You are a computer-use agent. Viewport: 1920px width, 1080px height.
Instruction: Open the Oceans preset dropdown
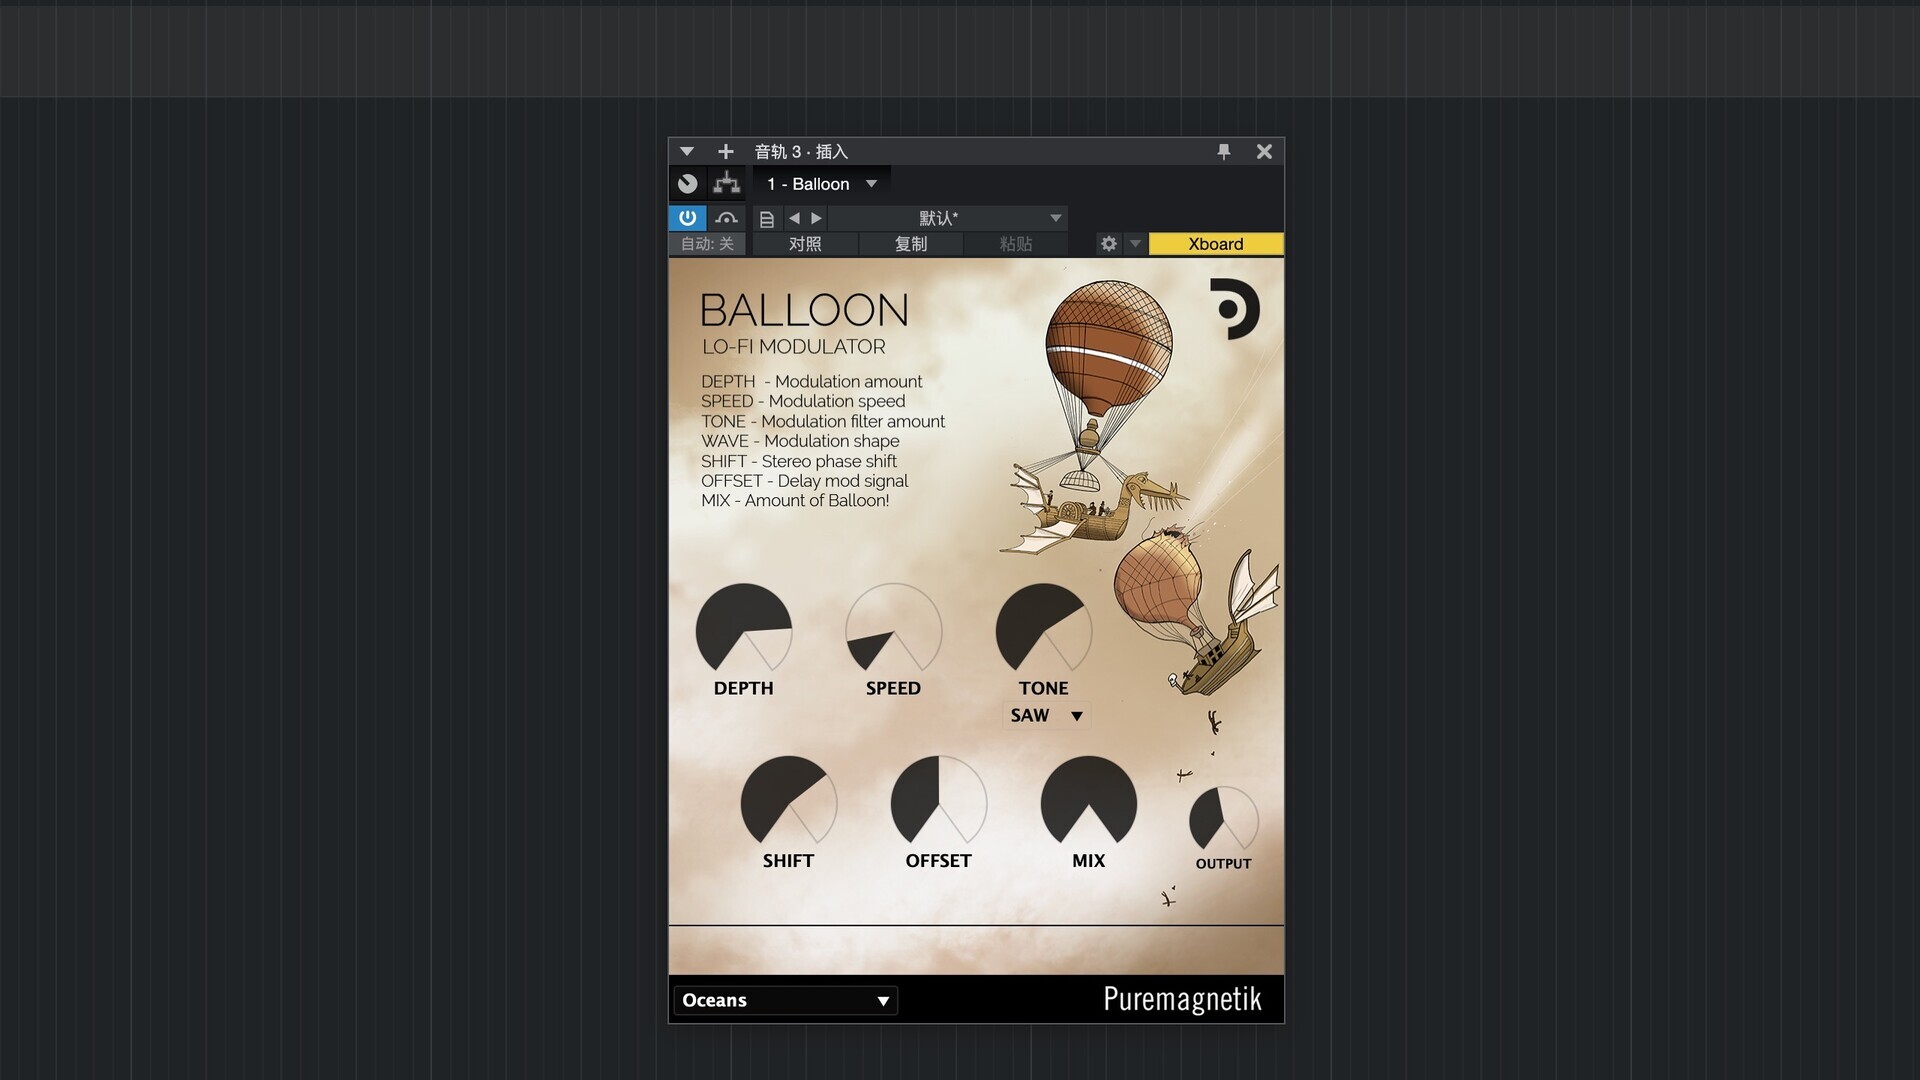point(786,1000)
